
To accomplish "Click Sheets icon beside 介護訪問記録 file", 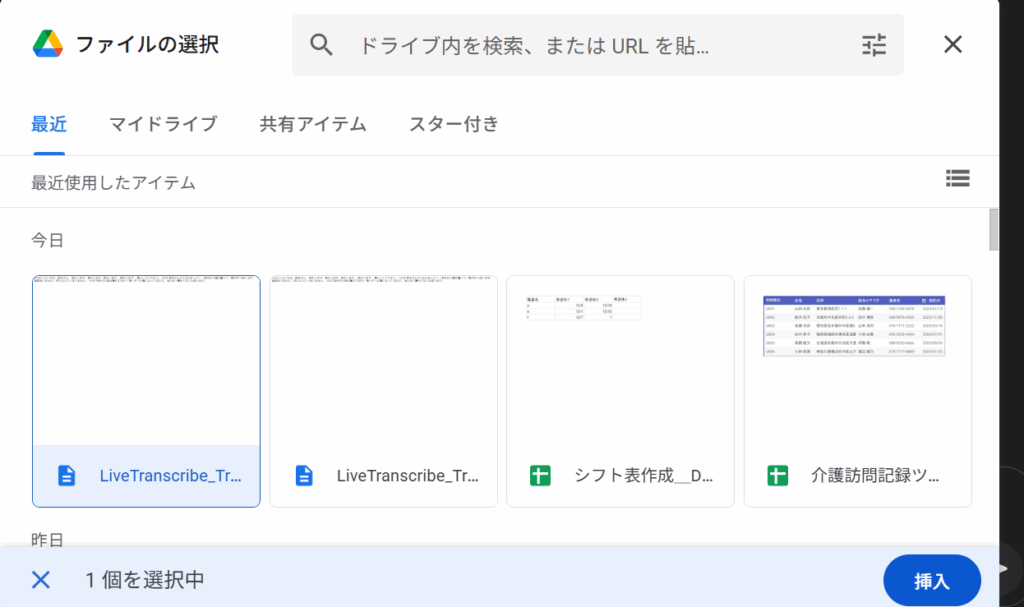I will pyautogui.click(x=778, y=476).
